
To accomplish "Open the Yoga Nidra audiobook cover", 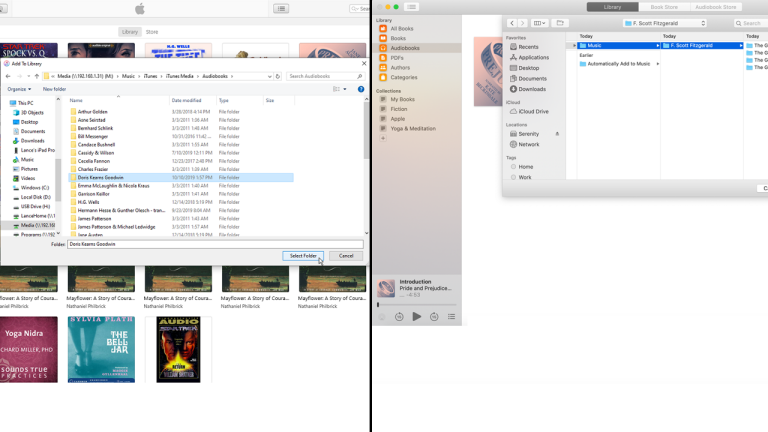I will pyautogui.click(x=29, y=349).
